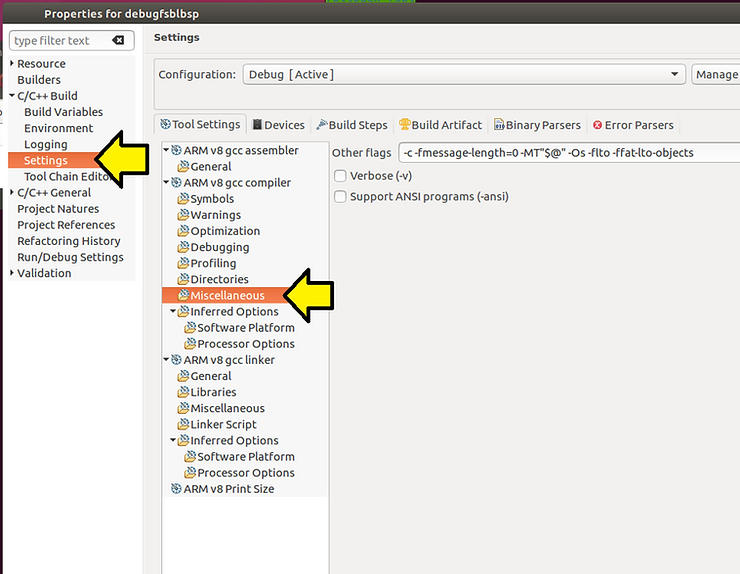Collapse compiler Inferred Options node
Image resolution: width=740 pixels, height=574 pixels.
173,311
